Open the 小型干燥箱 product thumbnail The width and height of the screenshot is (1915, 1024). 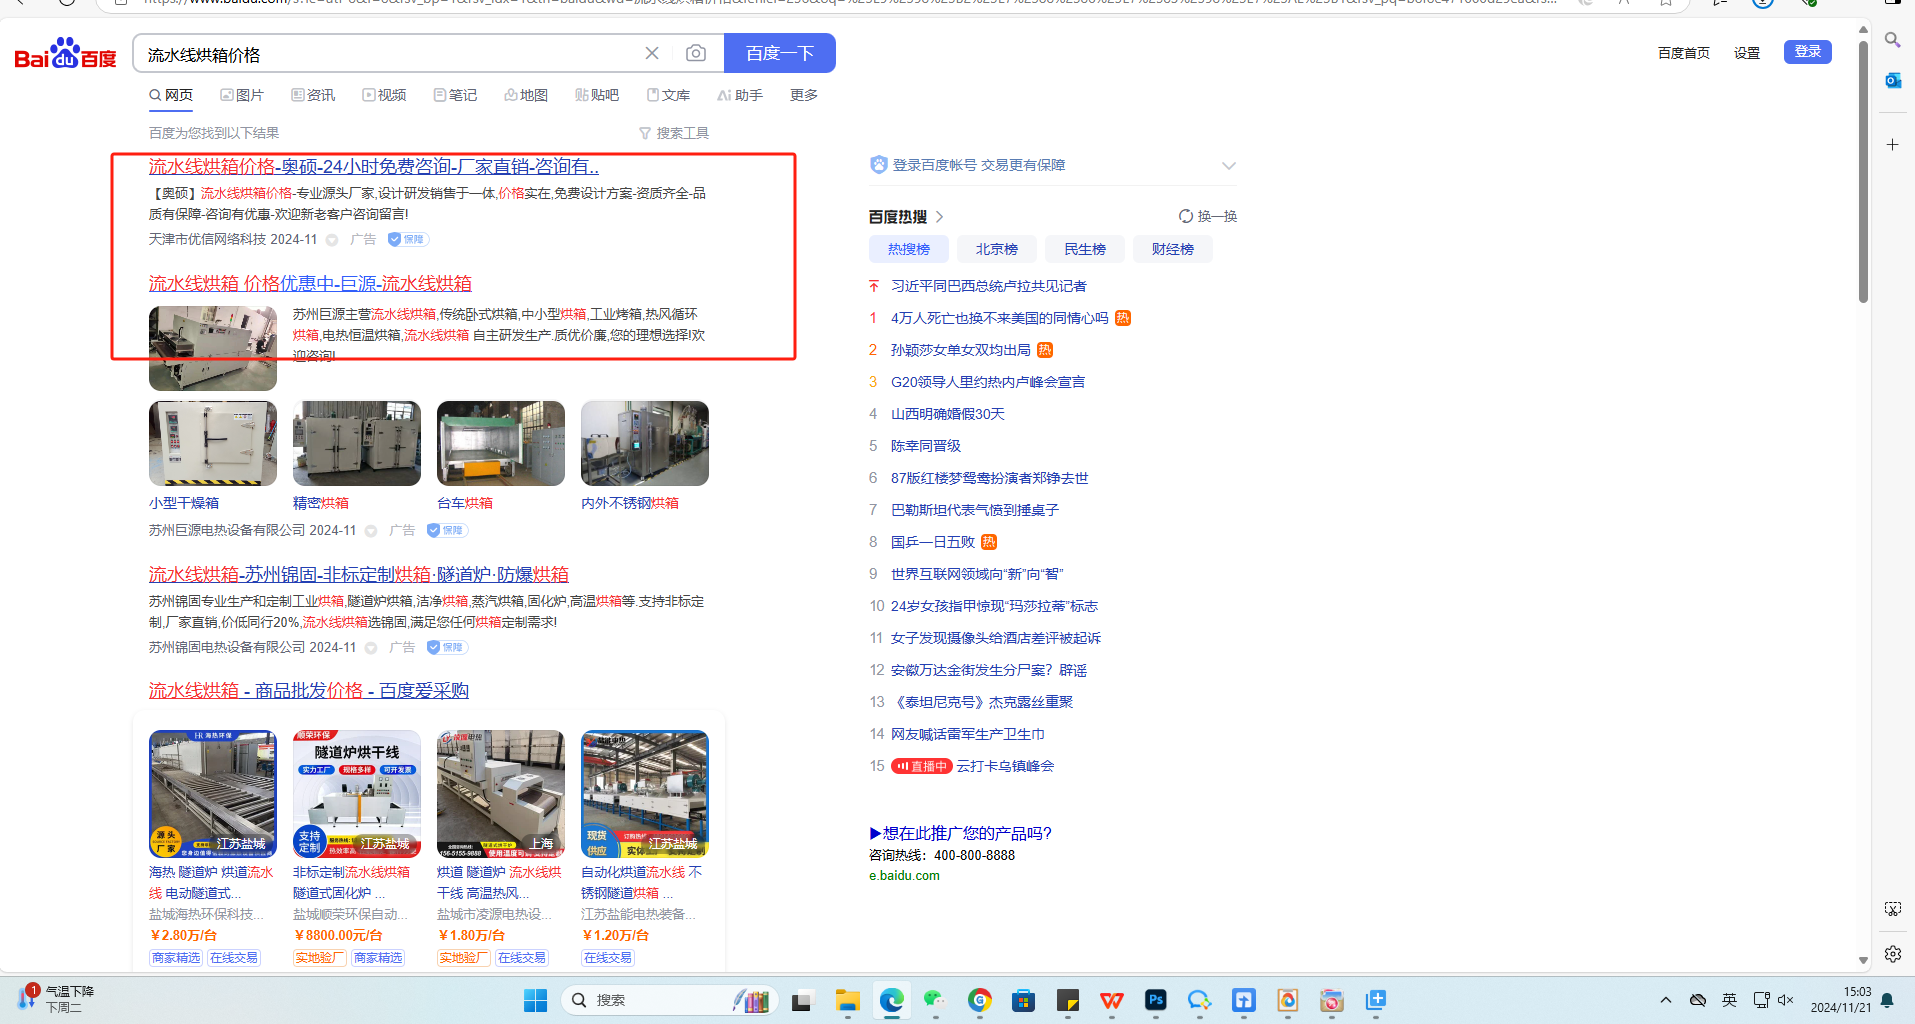point(213,444)
